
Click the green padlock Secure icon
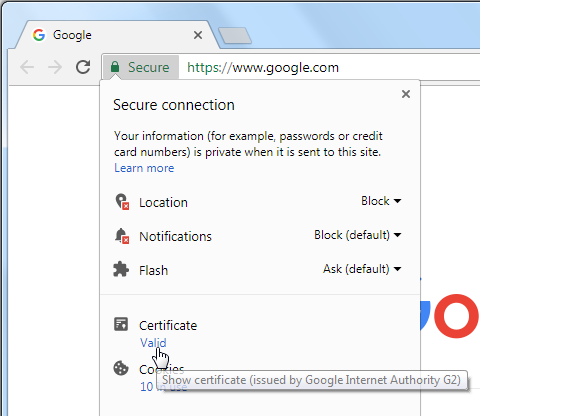115,67
